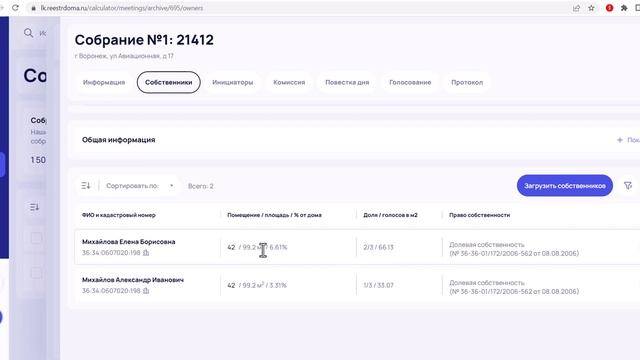
Task: Click the room value 42 / 99.2 м² / 3.31%
Action: coord(257,285)
